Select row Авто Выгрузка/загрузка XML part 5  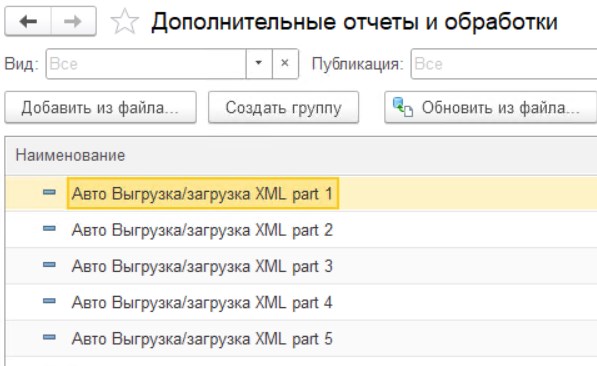[301, 339]
